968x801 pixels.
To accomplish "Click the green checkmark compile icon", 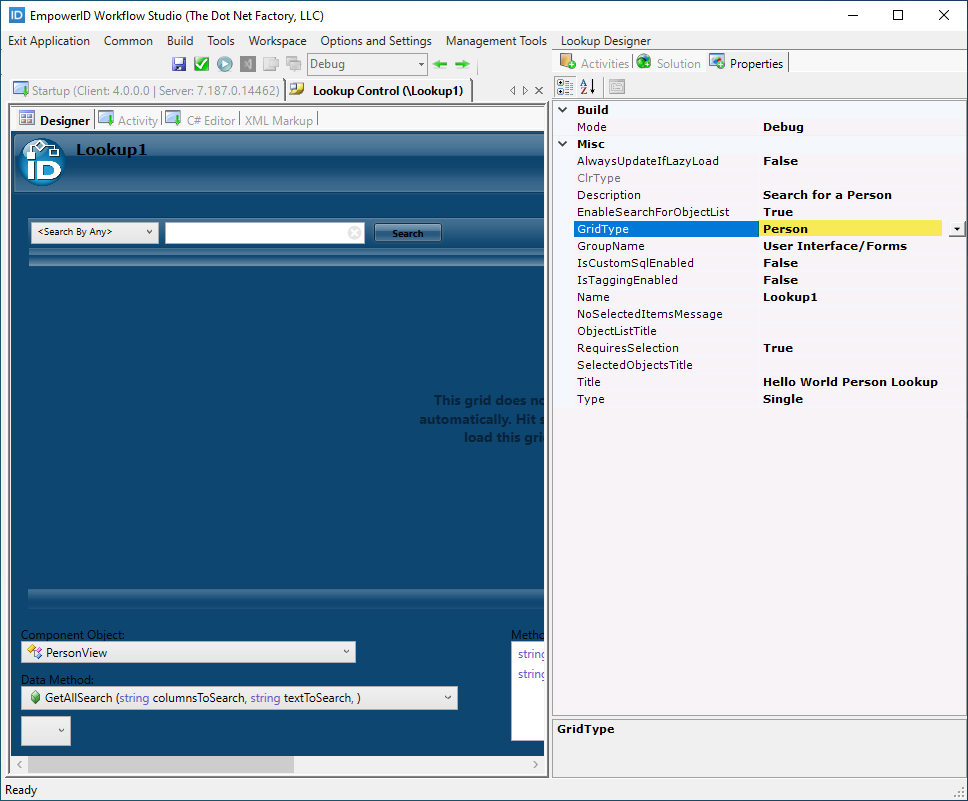I will (x=201, y=64).
